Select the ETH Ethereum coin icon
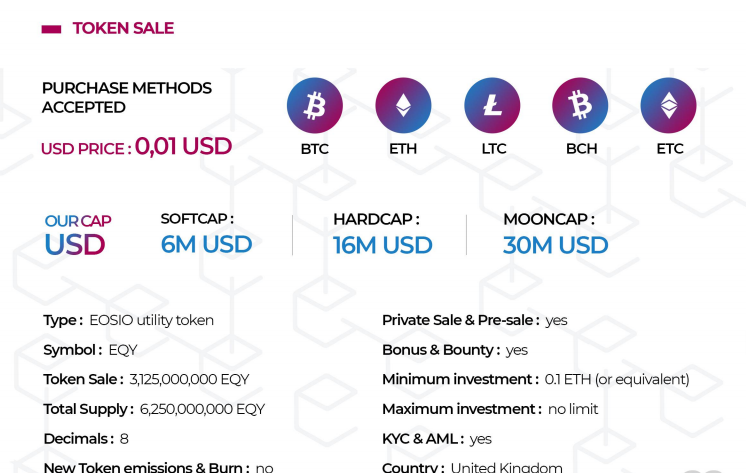The height and width of the screenshot is (473, 746). coord(403,105)
